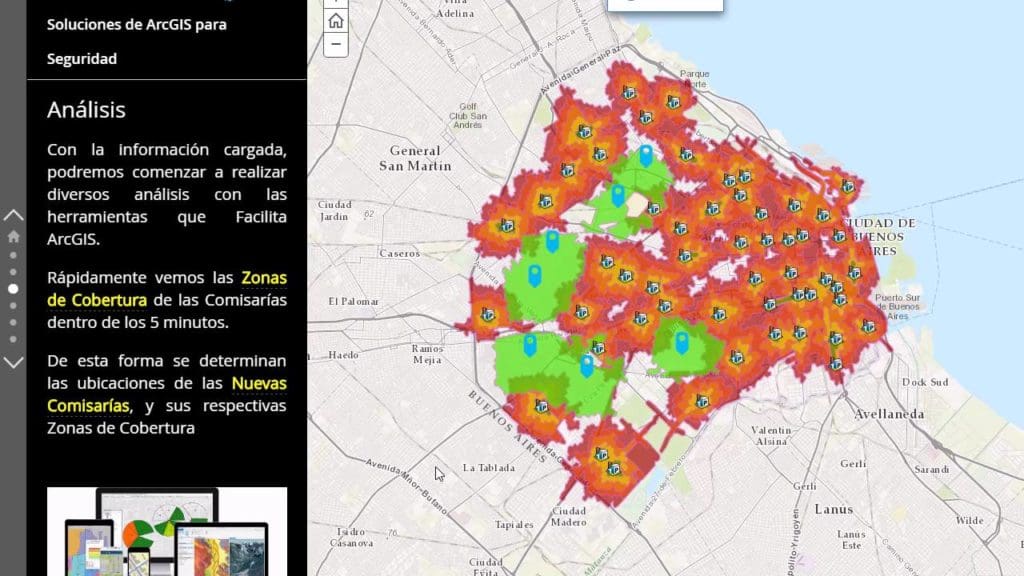Screen dimensions: 1024x576
Task: Select the first slide dot in the navigator
Action: 13,256
